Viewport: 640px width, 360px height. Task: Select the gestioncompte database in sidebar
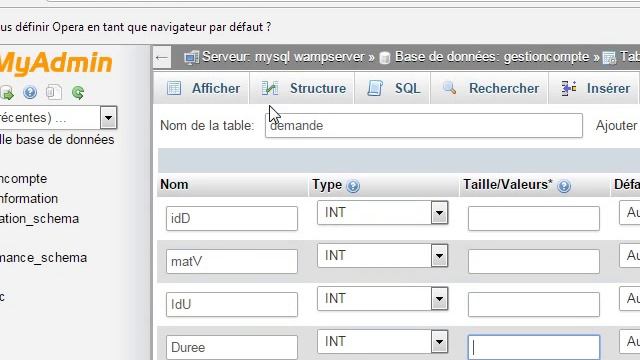point(23,179)
